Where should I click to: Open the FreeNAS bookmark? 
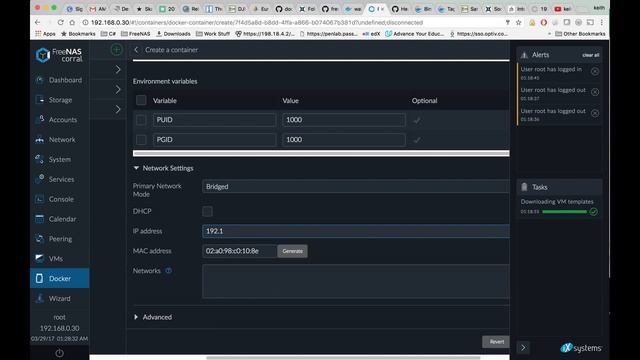pos(136,34)
